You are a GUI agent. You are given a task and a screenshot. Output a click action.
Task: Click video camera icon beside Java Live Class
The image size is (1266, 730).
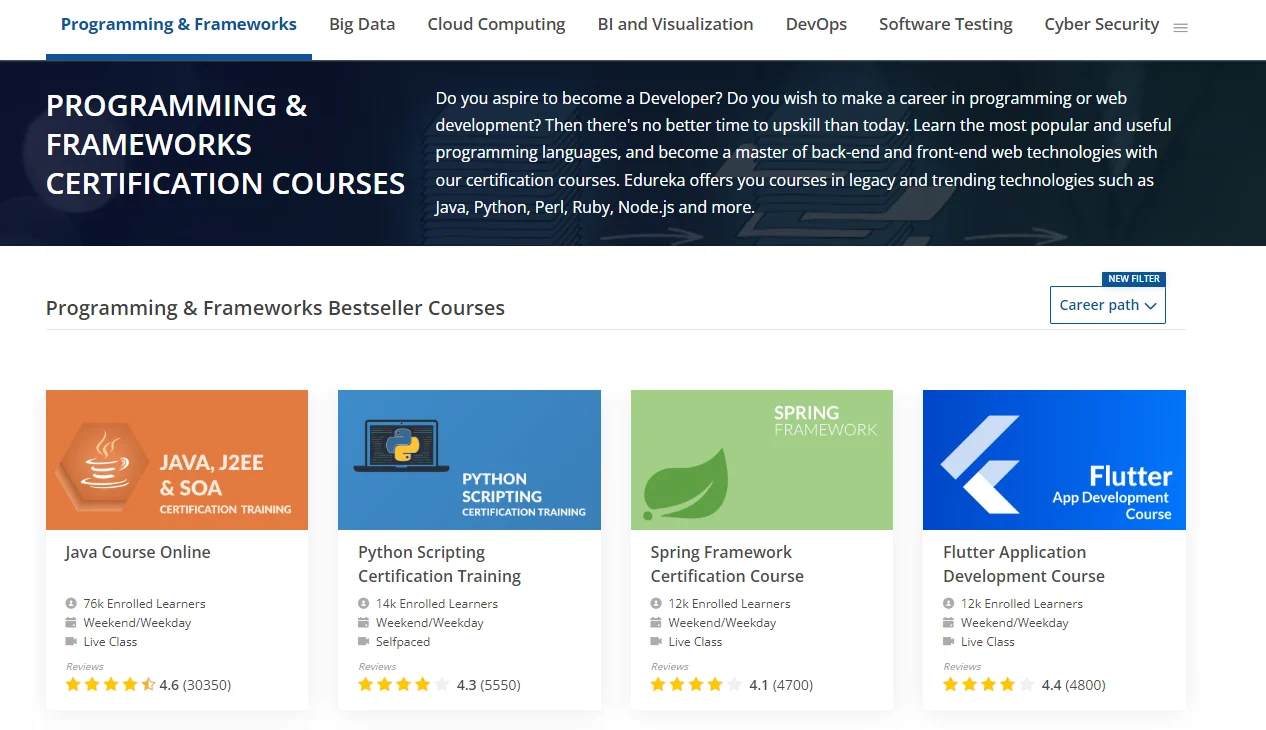click(x=71, y=642)
